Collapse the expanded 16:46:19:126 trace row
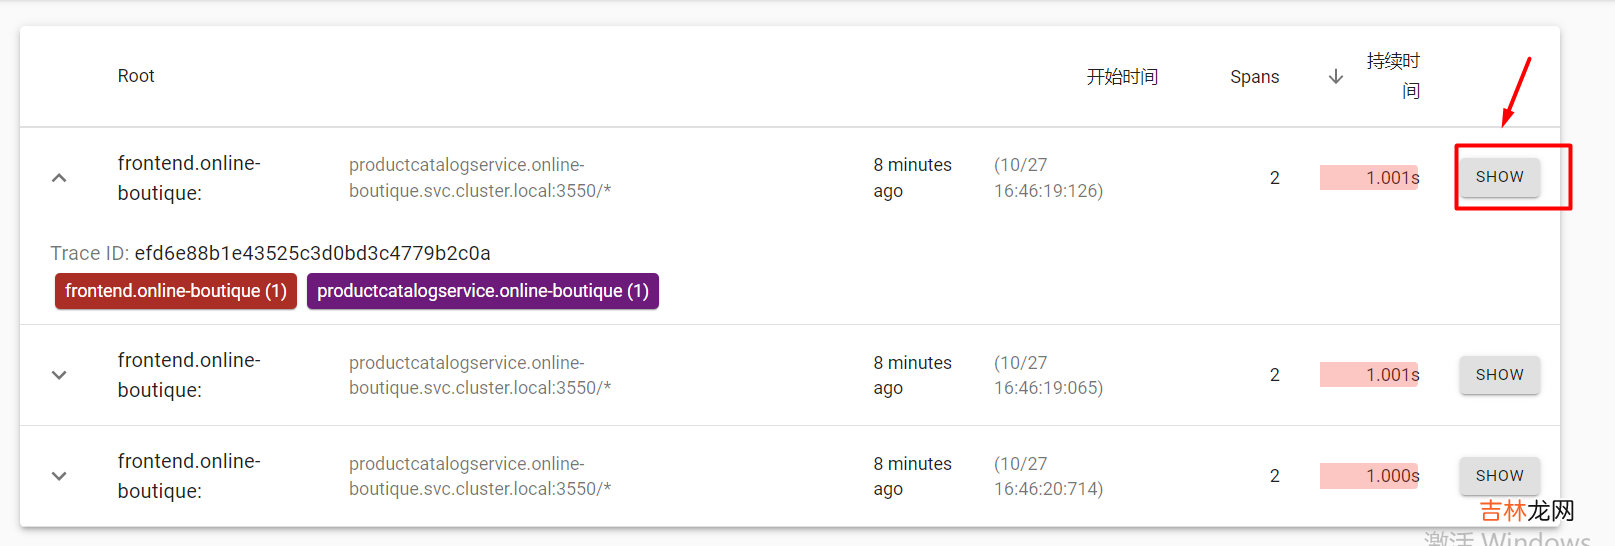Screen dimensions: 1615x546 pos(59,178)
